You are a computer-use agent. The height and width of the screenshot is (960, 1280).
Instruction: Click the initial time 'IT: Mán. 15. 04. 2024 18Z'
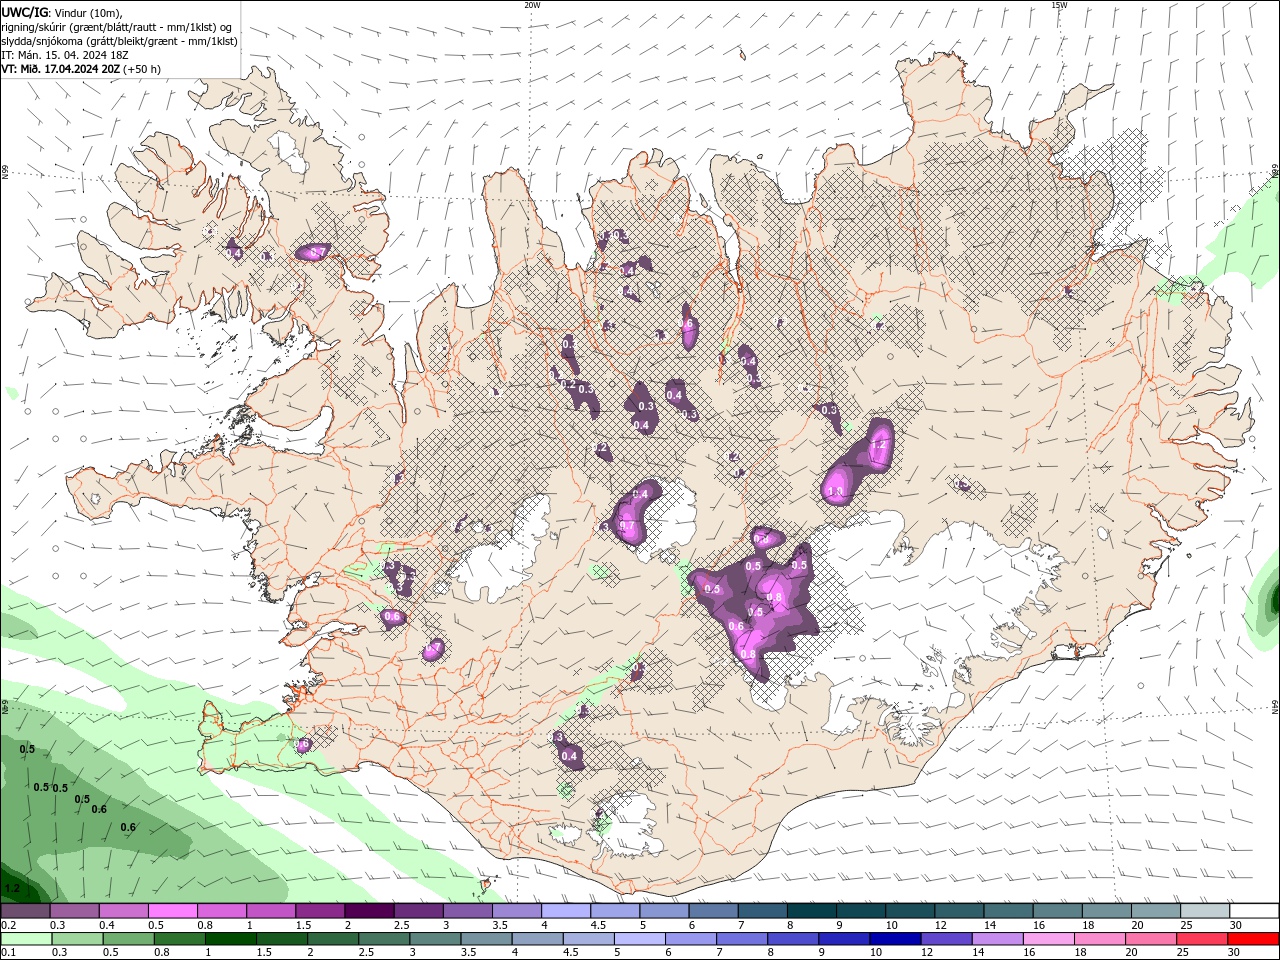click(65, 55)
